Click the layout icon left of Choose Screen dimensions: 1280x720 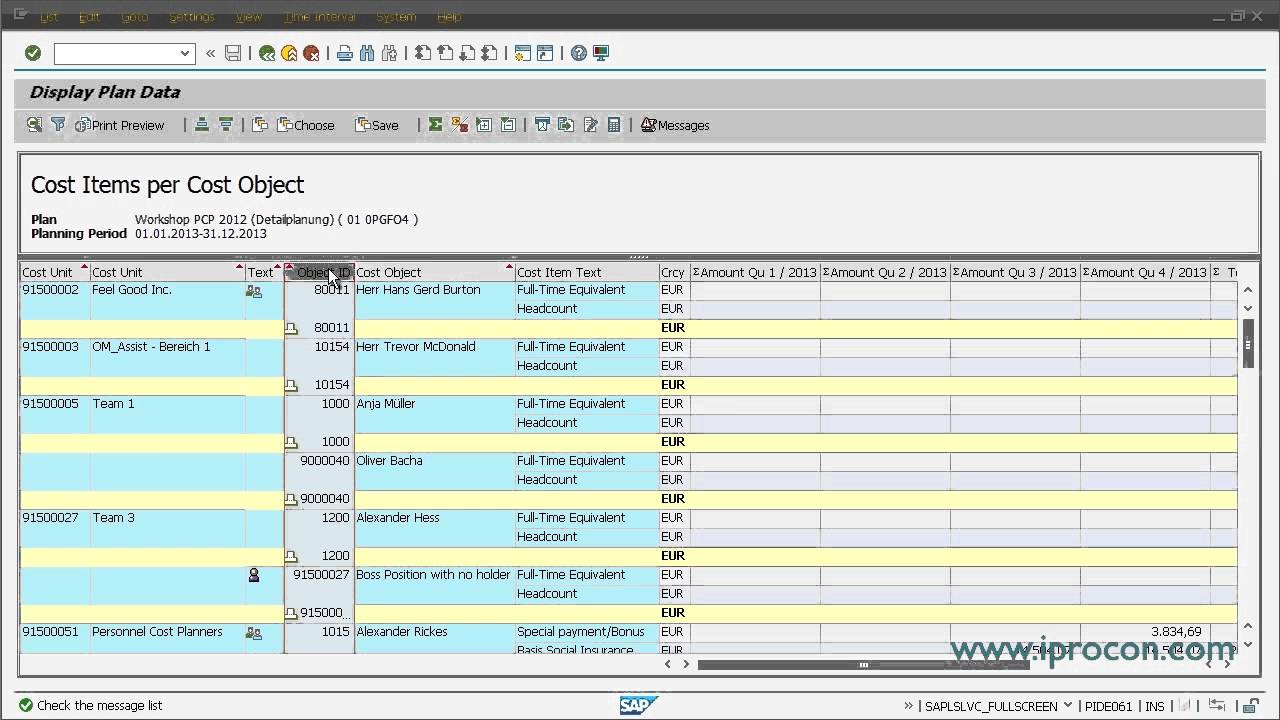[260, 125]
